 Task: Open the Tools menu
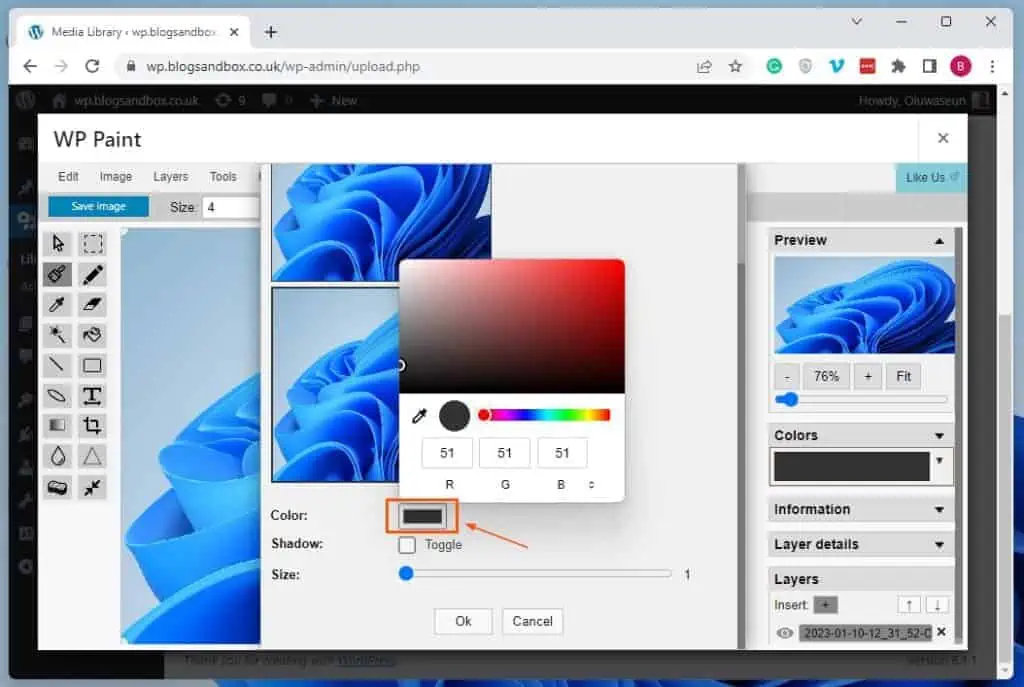[x=223, y=176]
